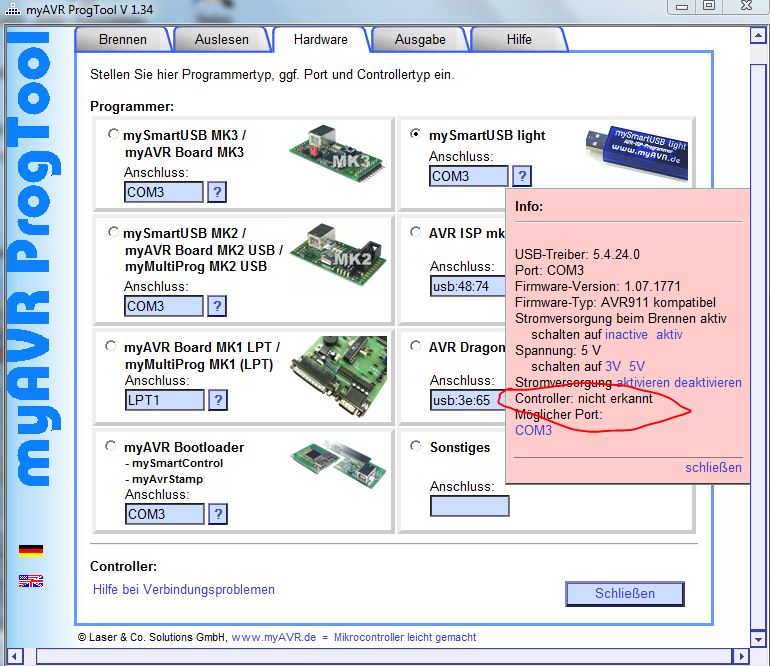The image size is (770, 666).
Task: Select AVR Dragon radio button
Action: (x=415, y=346)
